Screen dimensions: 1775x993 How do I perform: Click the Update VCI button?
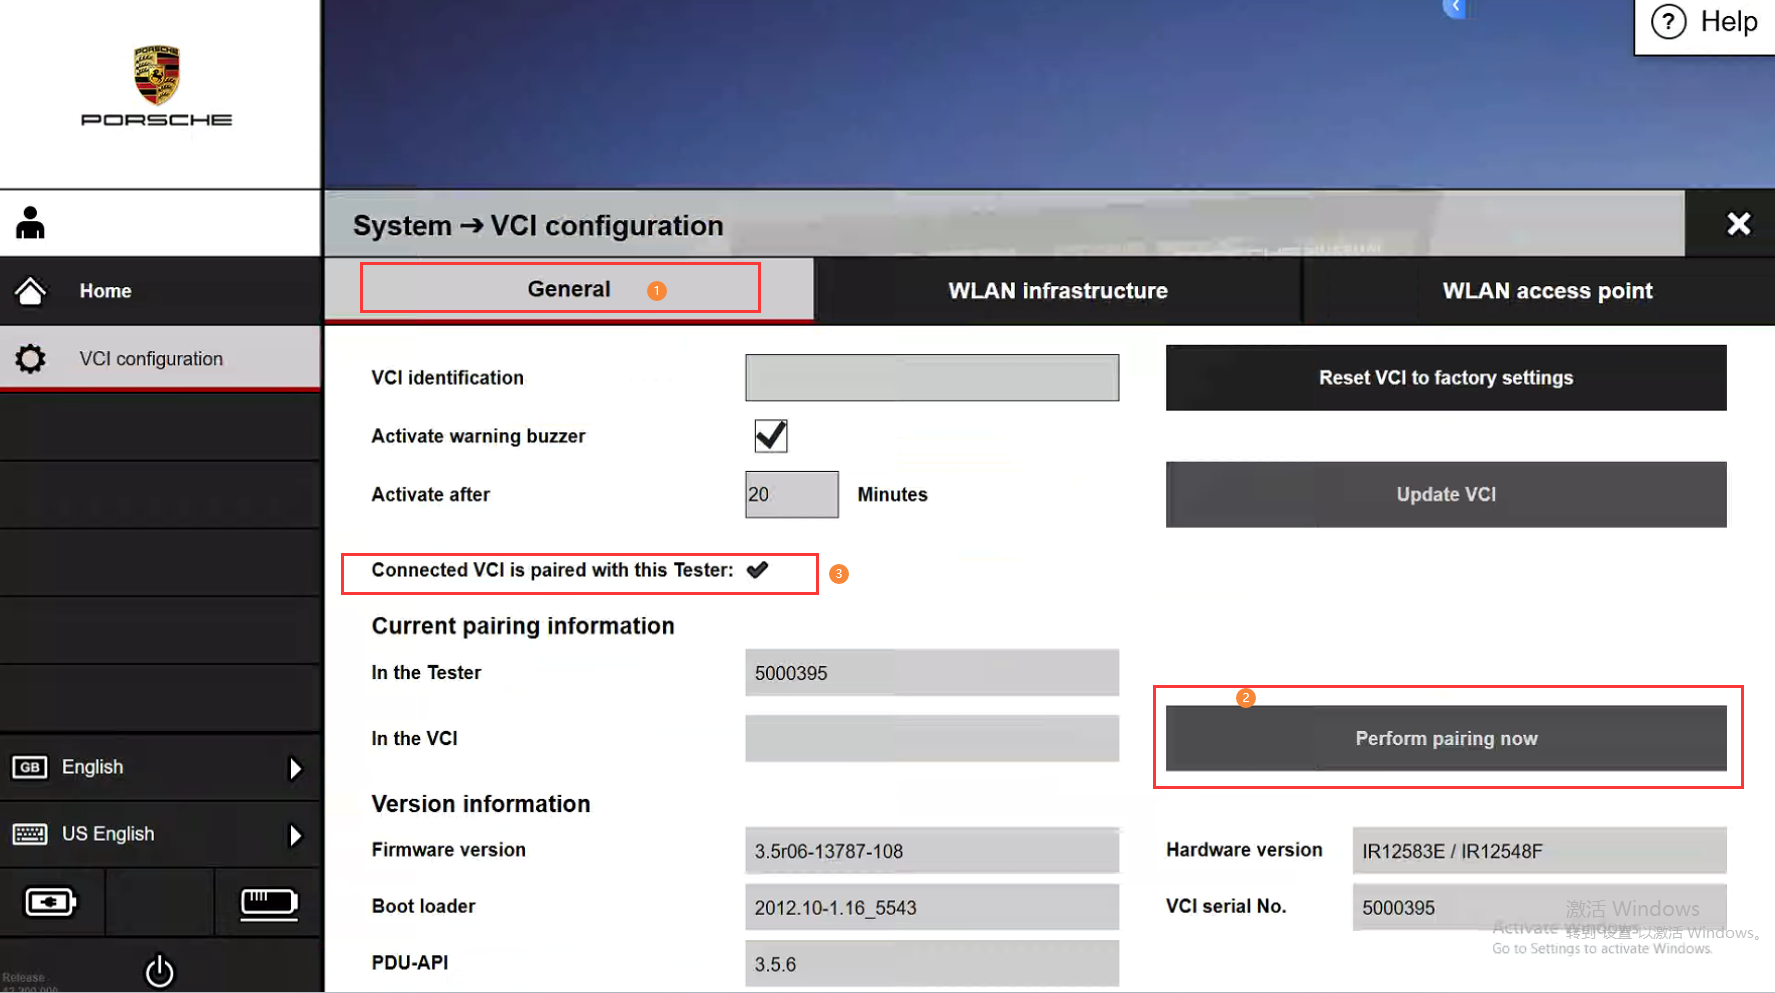(x=1445, y=494)
